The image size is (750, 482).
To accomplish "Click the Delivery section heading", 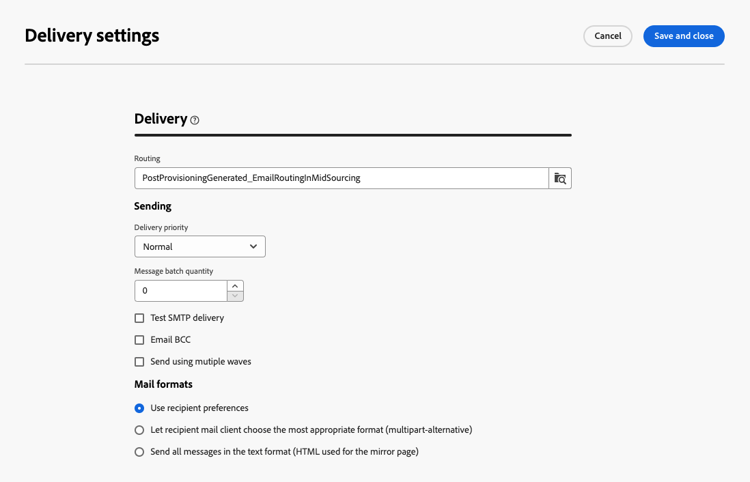I will click(x=160, y=119).
